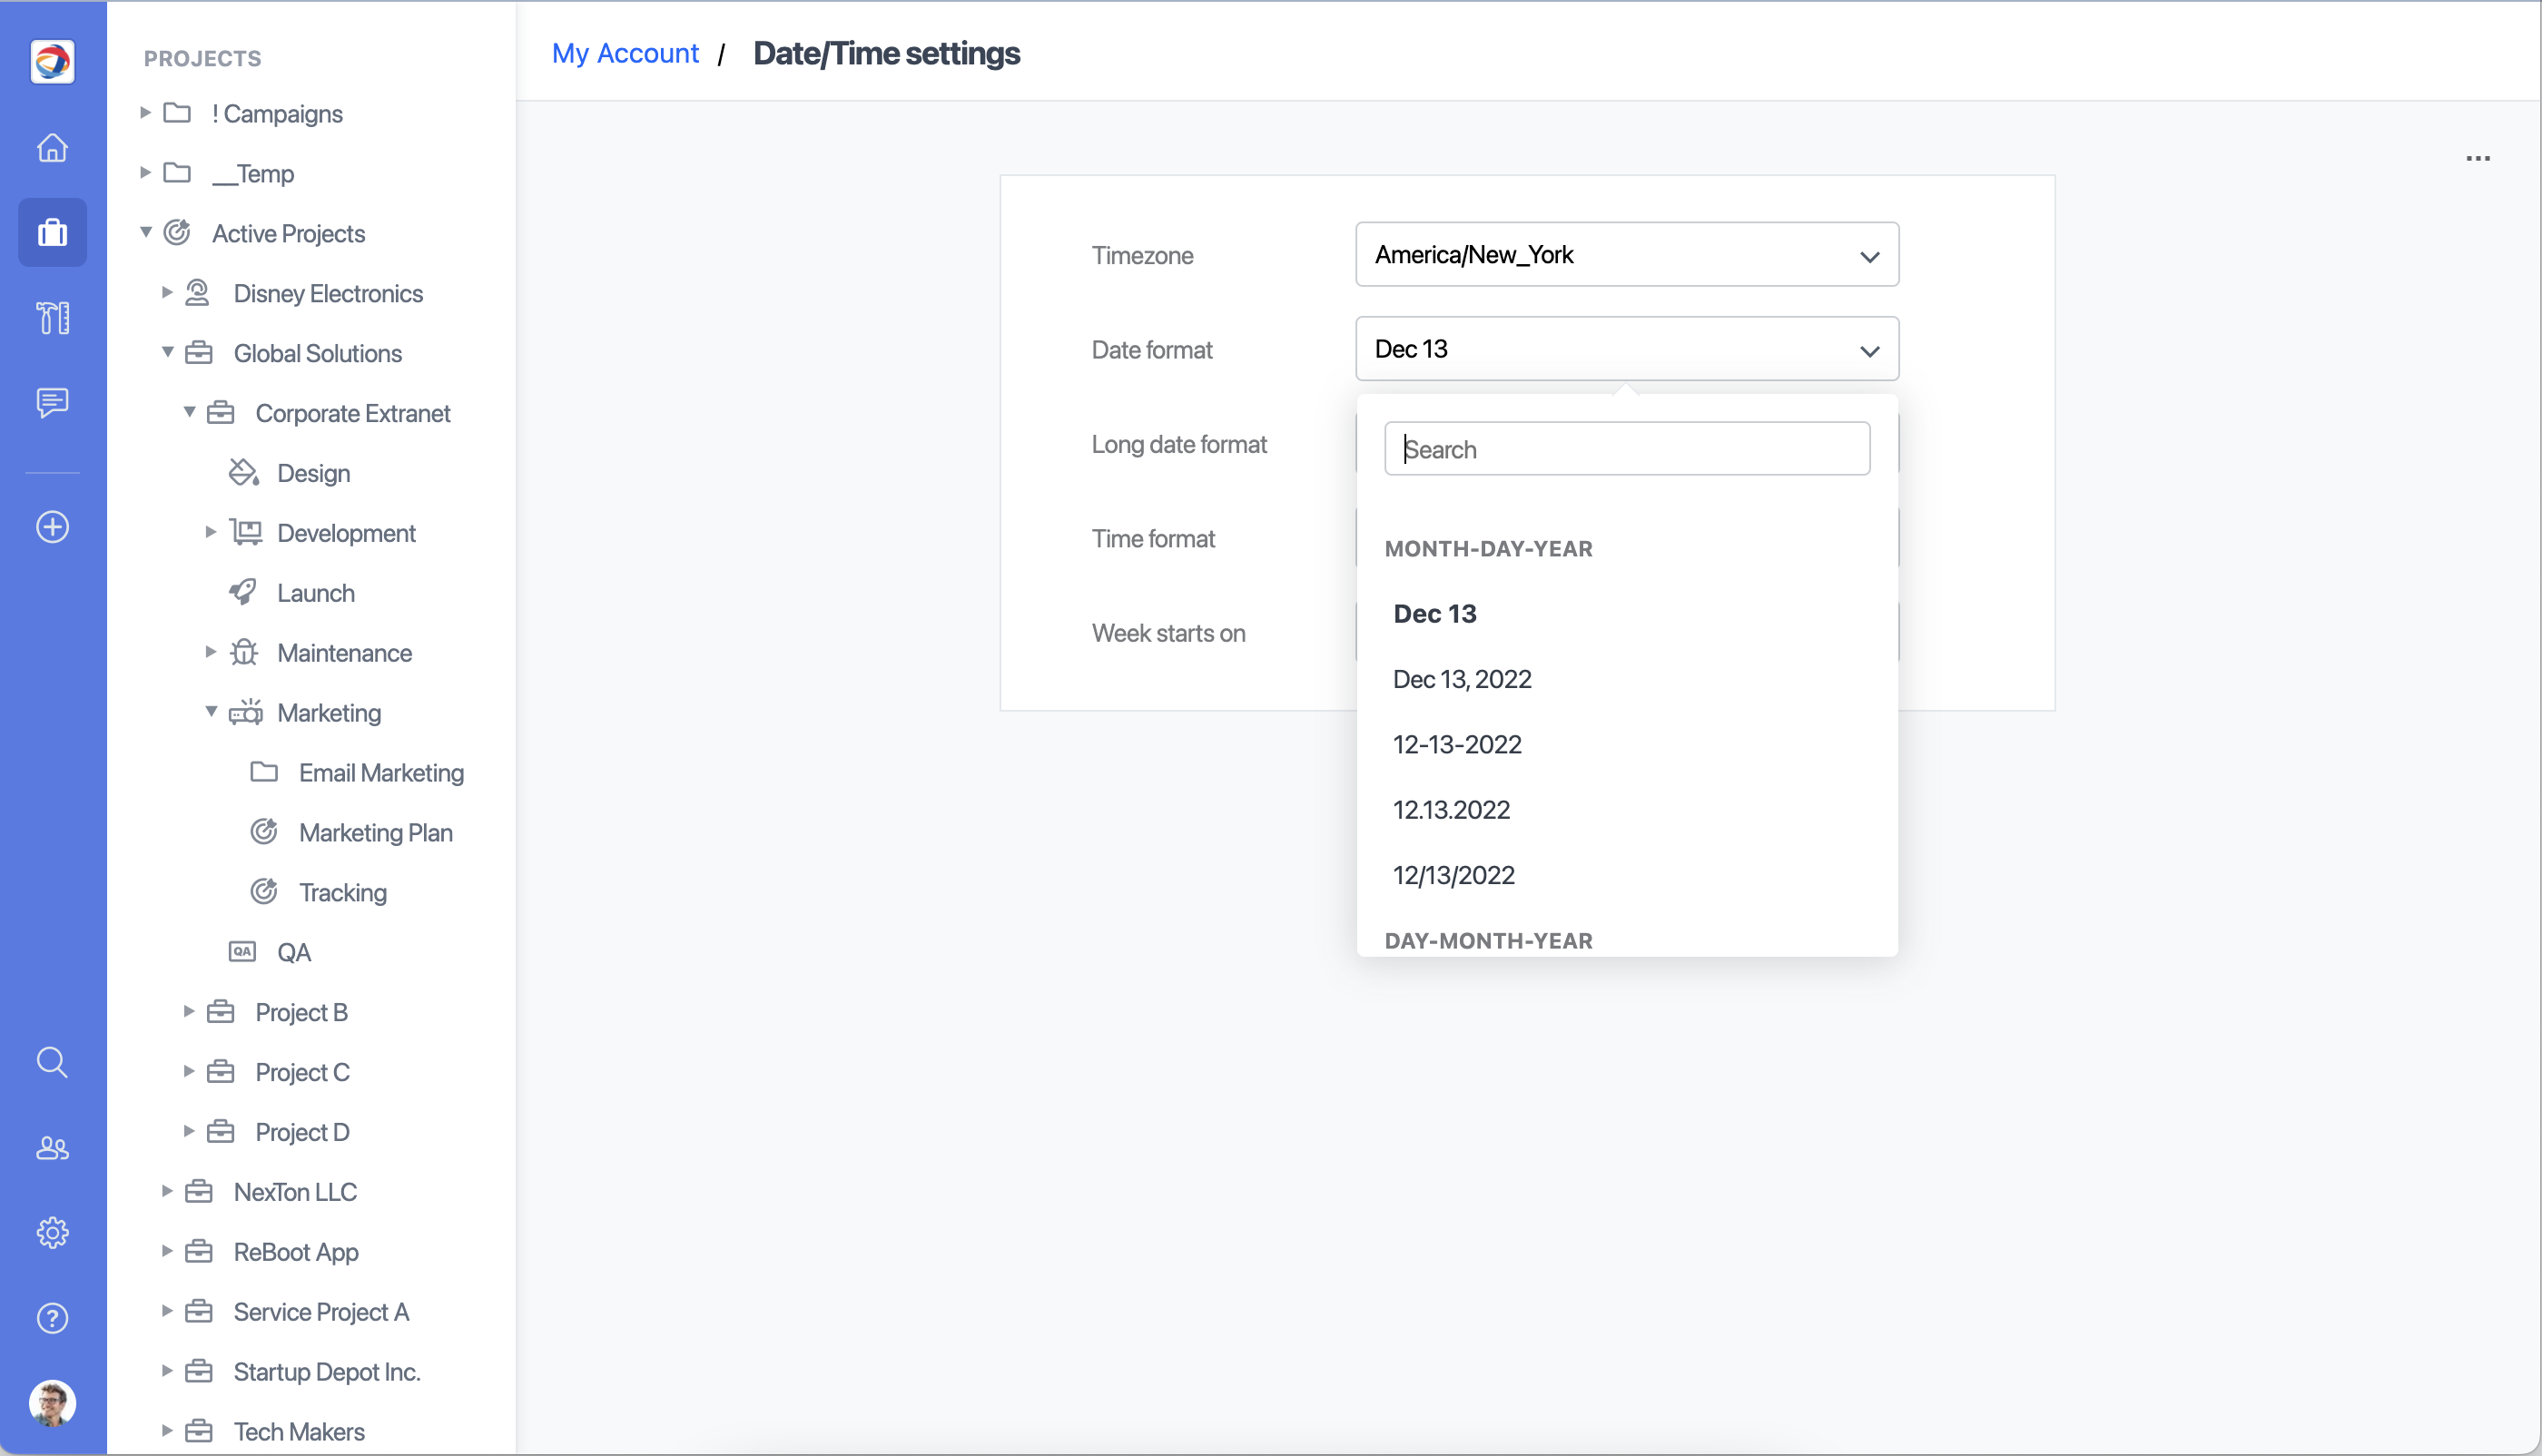The height and width of the screenshot is (1456, 2542).
Task: Click the Disney Electronics person icon
Action: tap(198, 293)
